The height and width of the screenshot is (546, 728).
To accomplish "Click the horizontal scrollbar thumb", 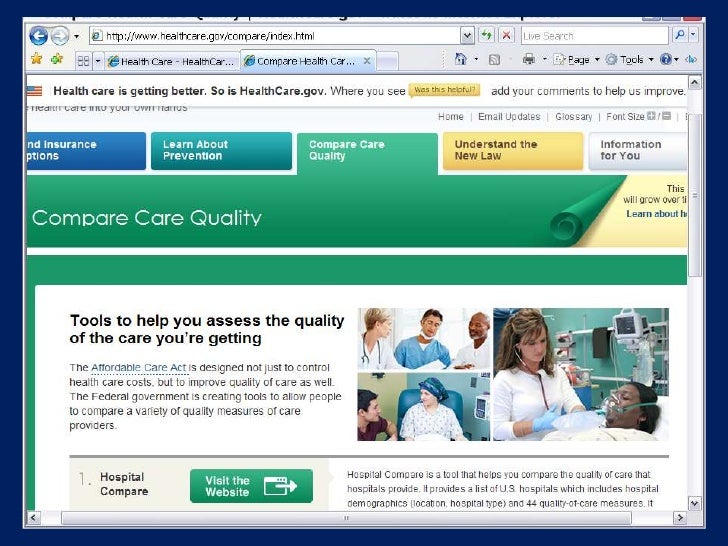I will pyautogui.click(x=346, y=518).
